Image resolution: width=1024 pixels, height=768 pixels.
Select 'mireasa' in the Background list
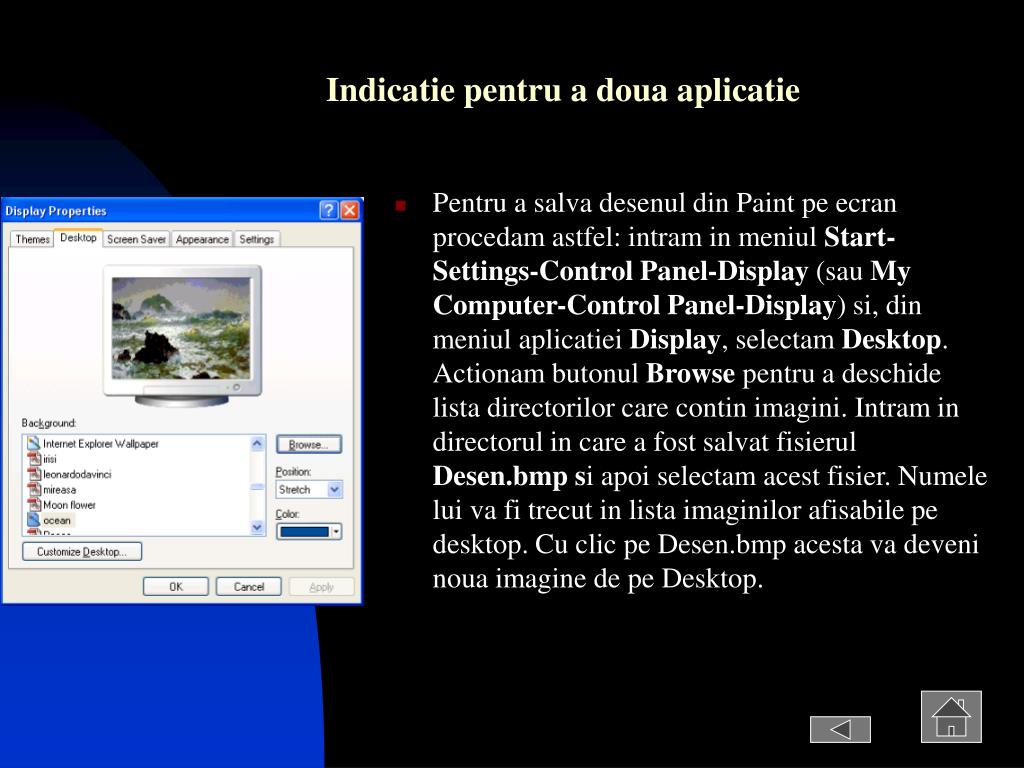[x=59, y=490]
